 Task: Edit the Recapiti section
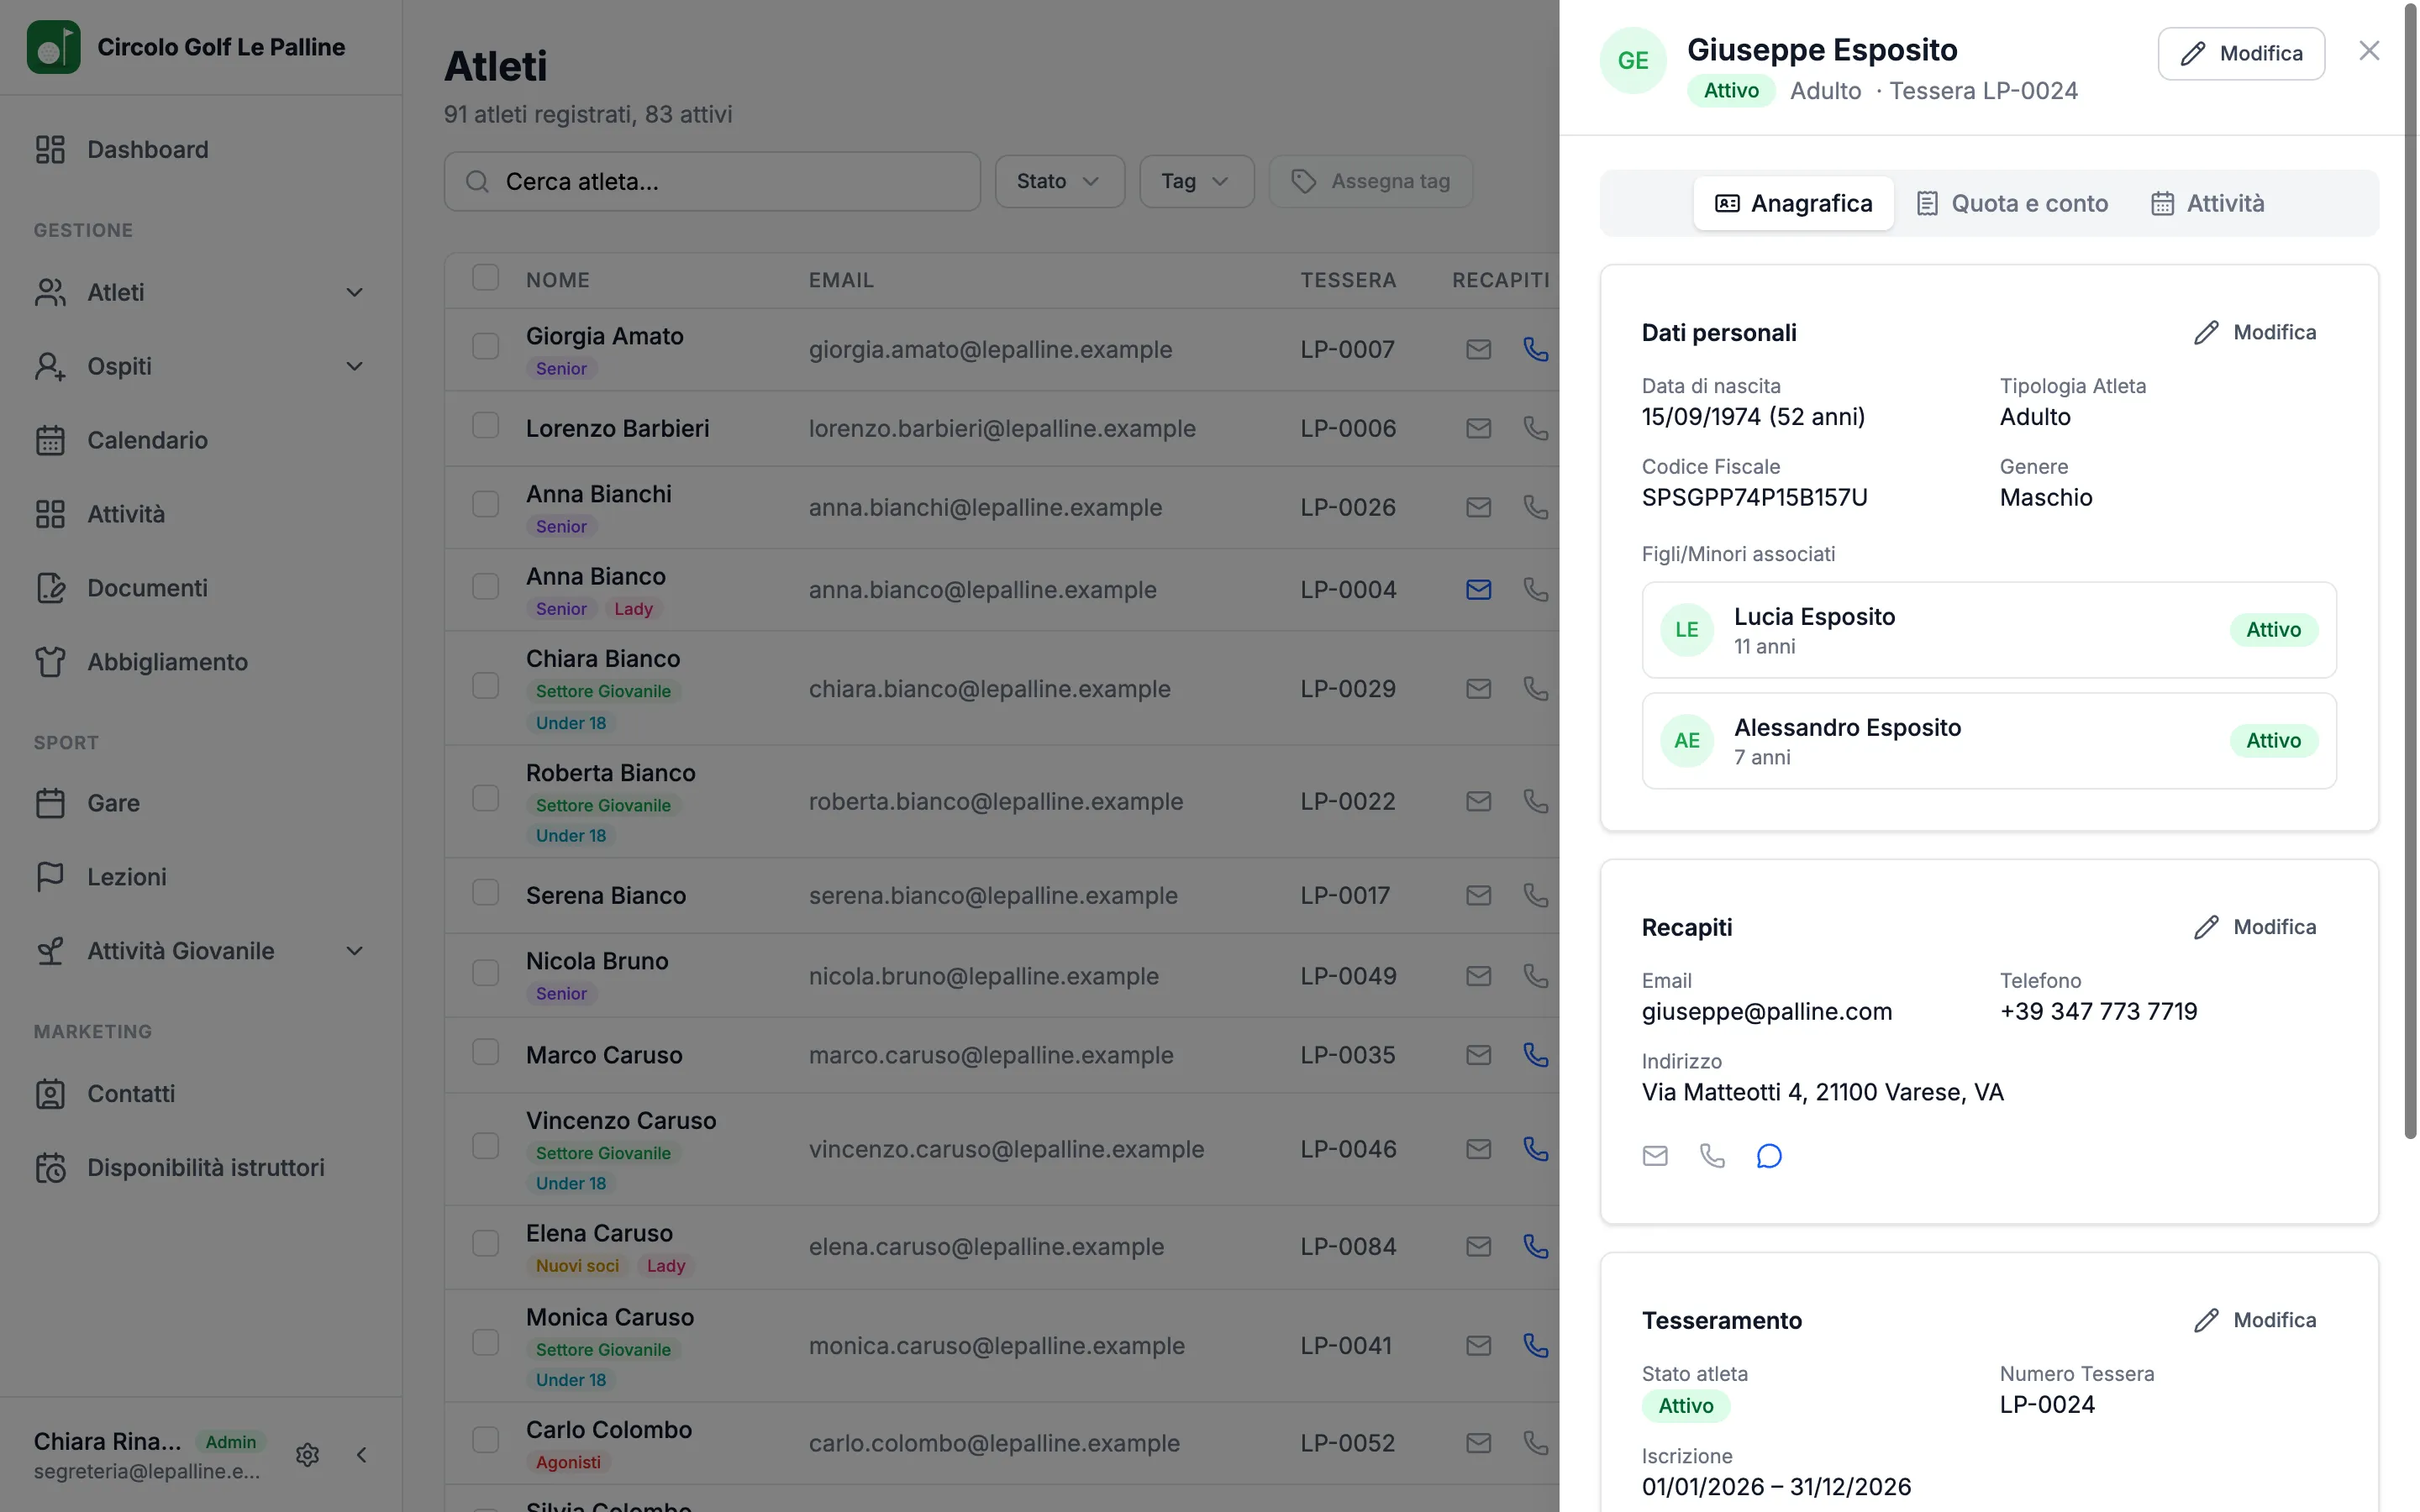pyautogui.click(x=2255, y=928)
